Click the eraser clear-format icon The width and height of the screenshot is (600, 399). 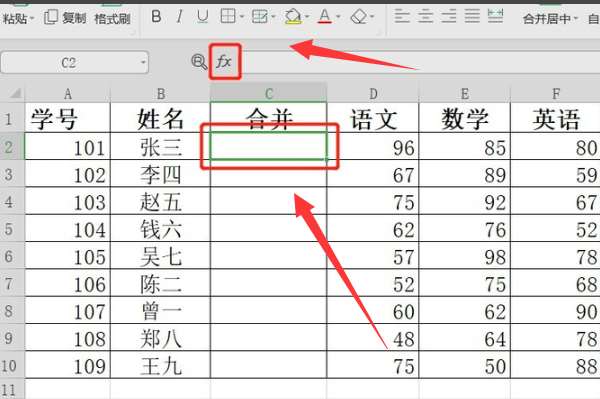click(359, 17)
